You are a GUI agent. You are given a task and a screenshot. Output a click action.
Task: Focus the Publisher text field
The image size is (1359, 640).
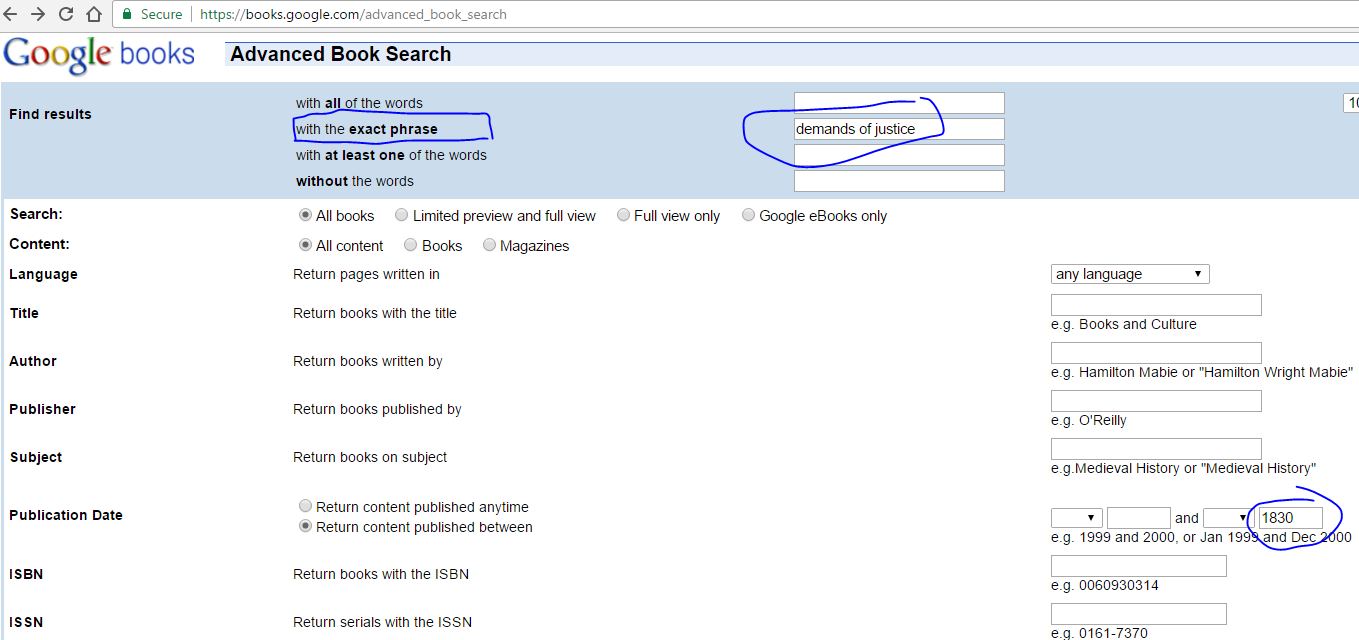pos(1156,401)
